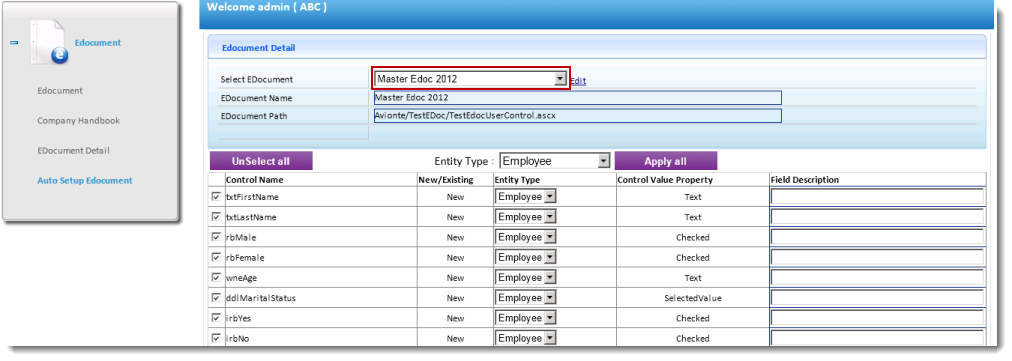The height and width of the screenshot is (361, 1012).
Task: Click Field Description input for wneAge
Action: click(878, 278)
